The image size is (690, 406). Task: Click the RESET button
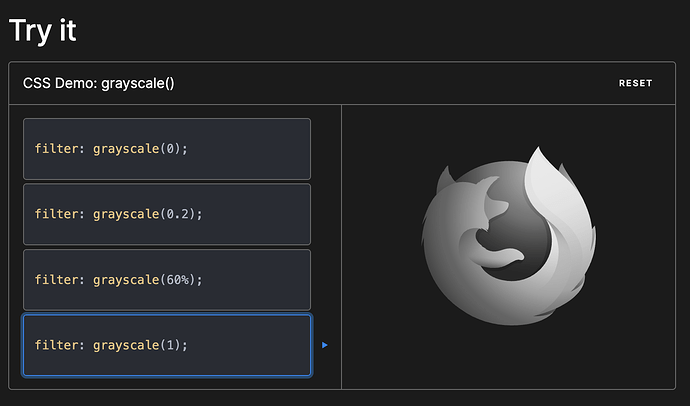point(635,83)
